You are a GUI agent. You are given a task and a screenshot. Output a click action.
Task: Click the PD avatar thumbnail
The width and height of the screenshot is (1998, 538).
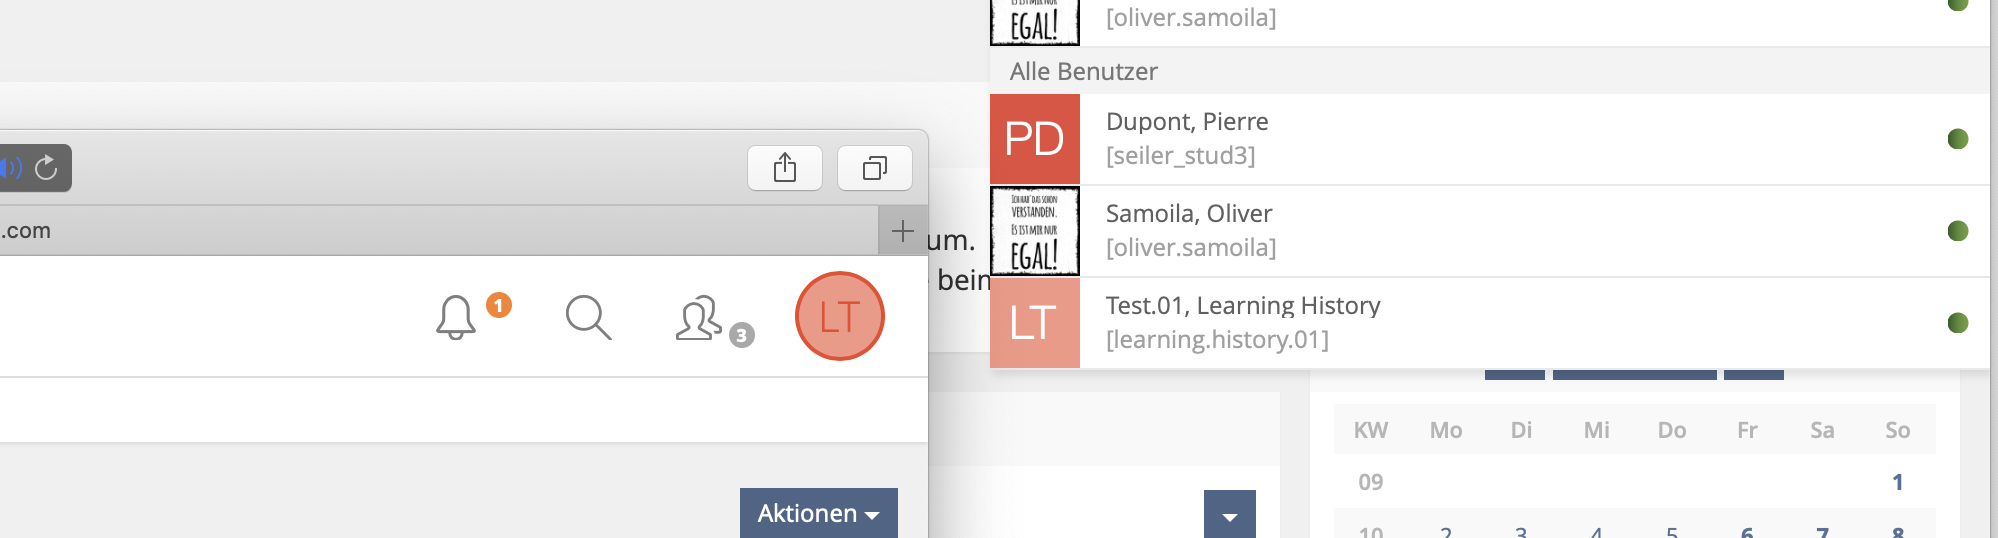coord(1034,139)
